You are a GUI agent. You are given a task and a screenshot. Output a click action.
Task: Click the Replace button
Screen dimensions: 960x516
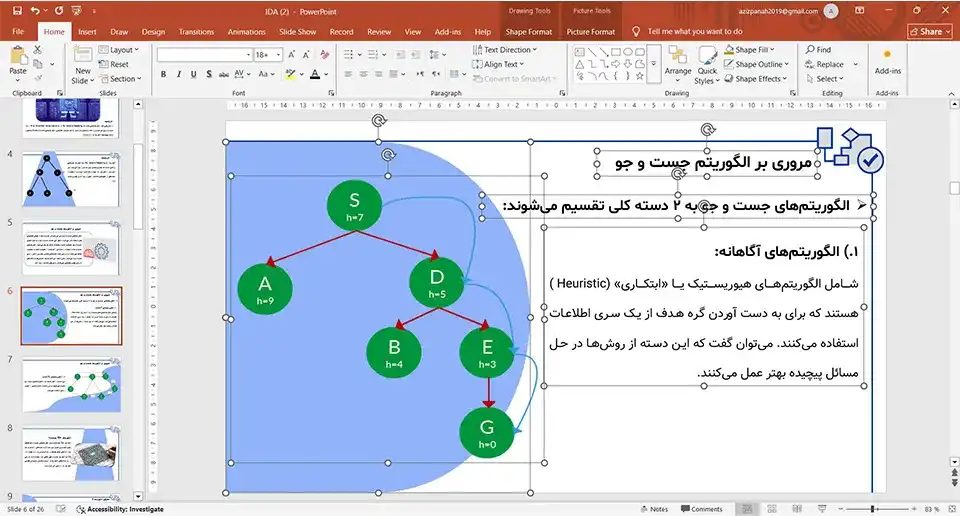825,64
